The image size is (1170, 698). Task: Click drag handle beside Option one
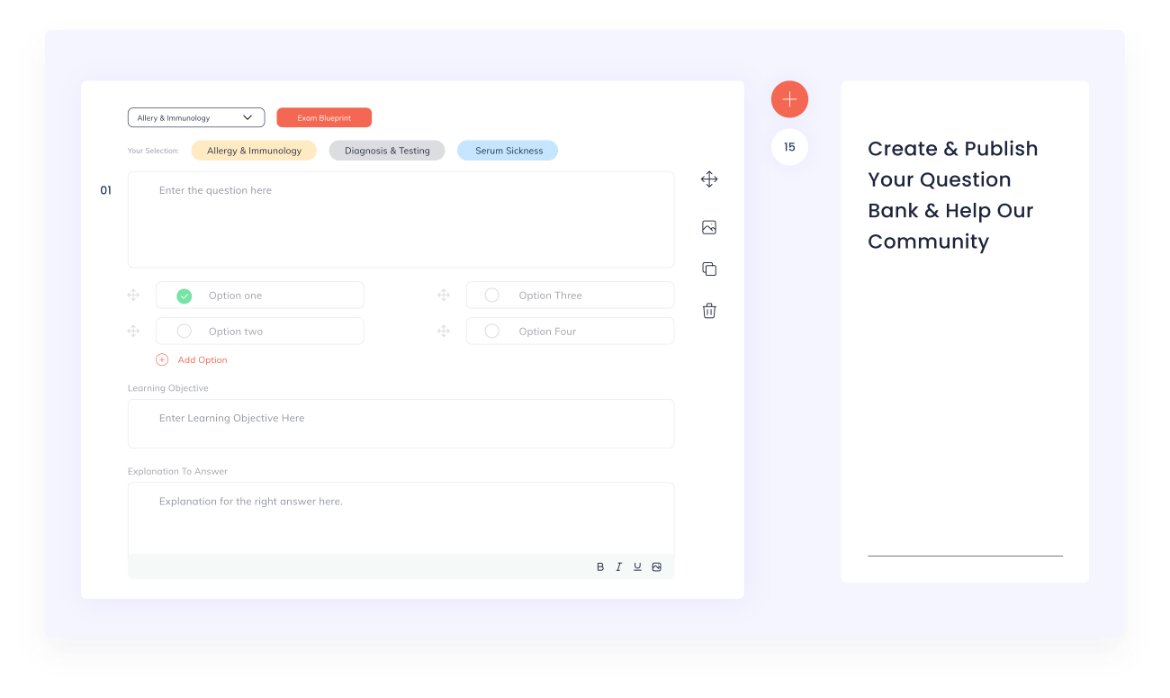pyautogui.click(x=133, y=295)
